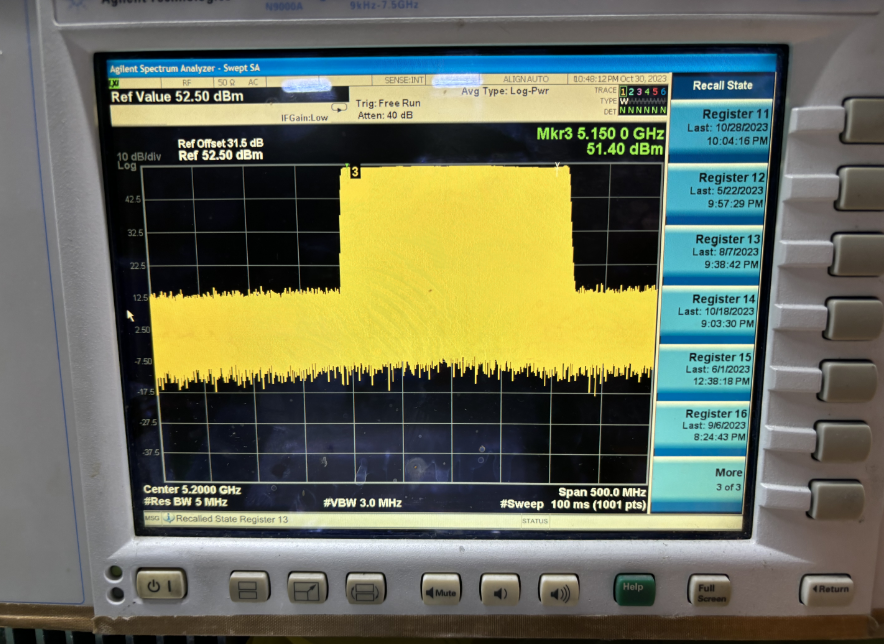Recall state from Register 13 softkey
The height and width of the screenshot is (644, 884).
click(714, 253)
